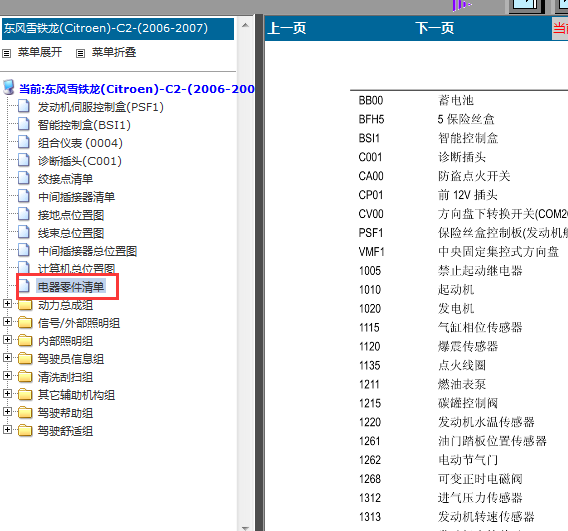
Task: Expand the 清洗刮扫组 tree node
Action: click(x=7, y=376)
